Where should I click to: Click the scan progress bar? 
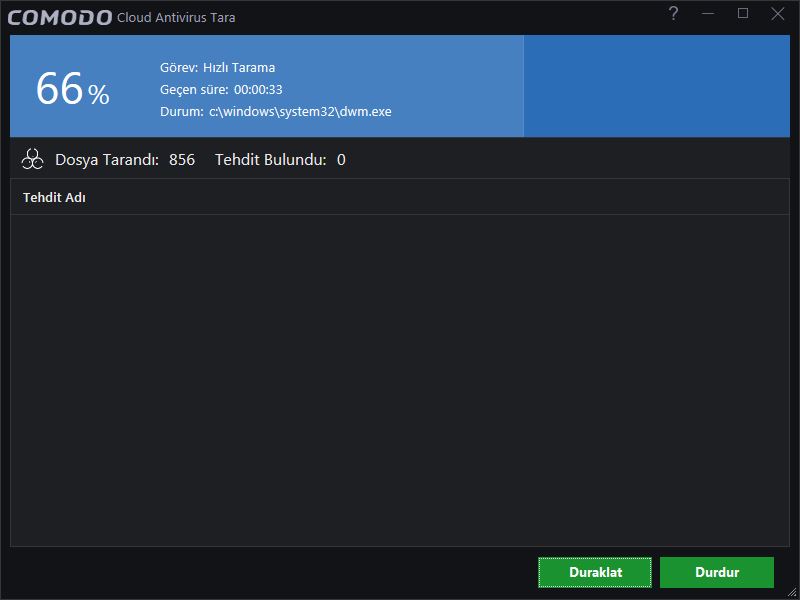400,86
